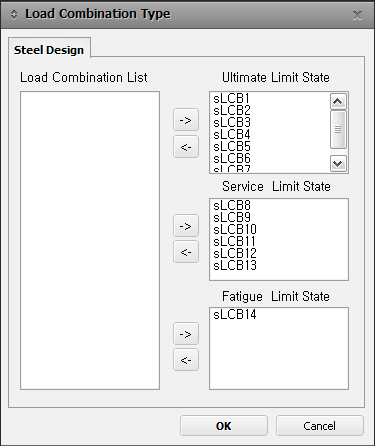Click the collapse arrows icon in title bar
The height and width of the screenshot is (446, 375).
point(14,15)
